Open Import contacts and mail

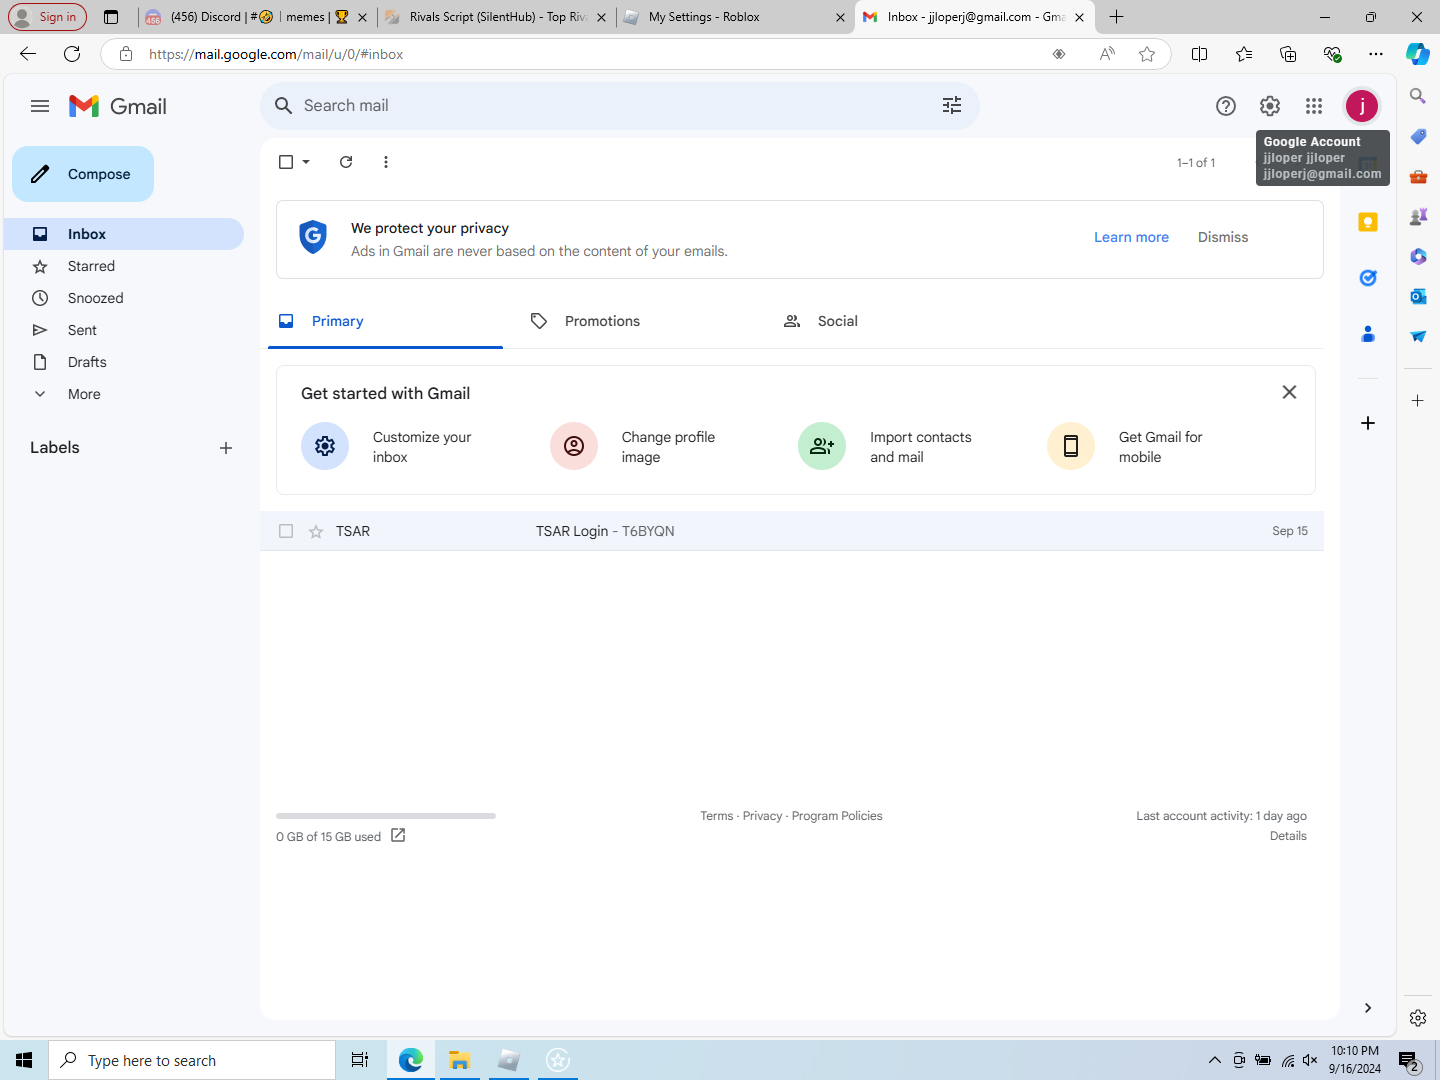(897, 447)
